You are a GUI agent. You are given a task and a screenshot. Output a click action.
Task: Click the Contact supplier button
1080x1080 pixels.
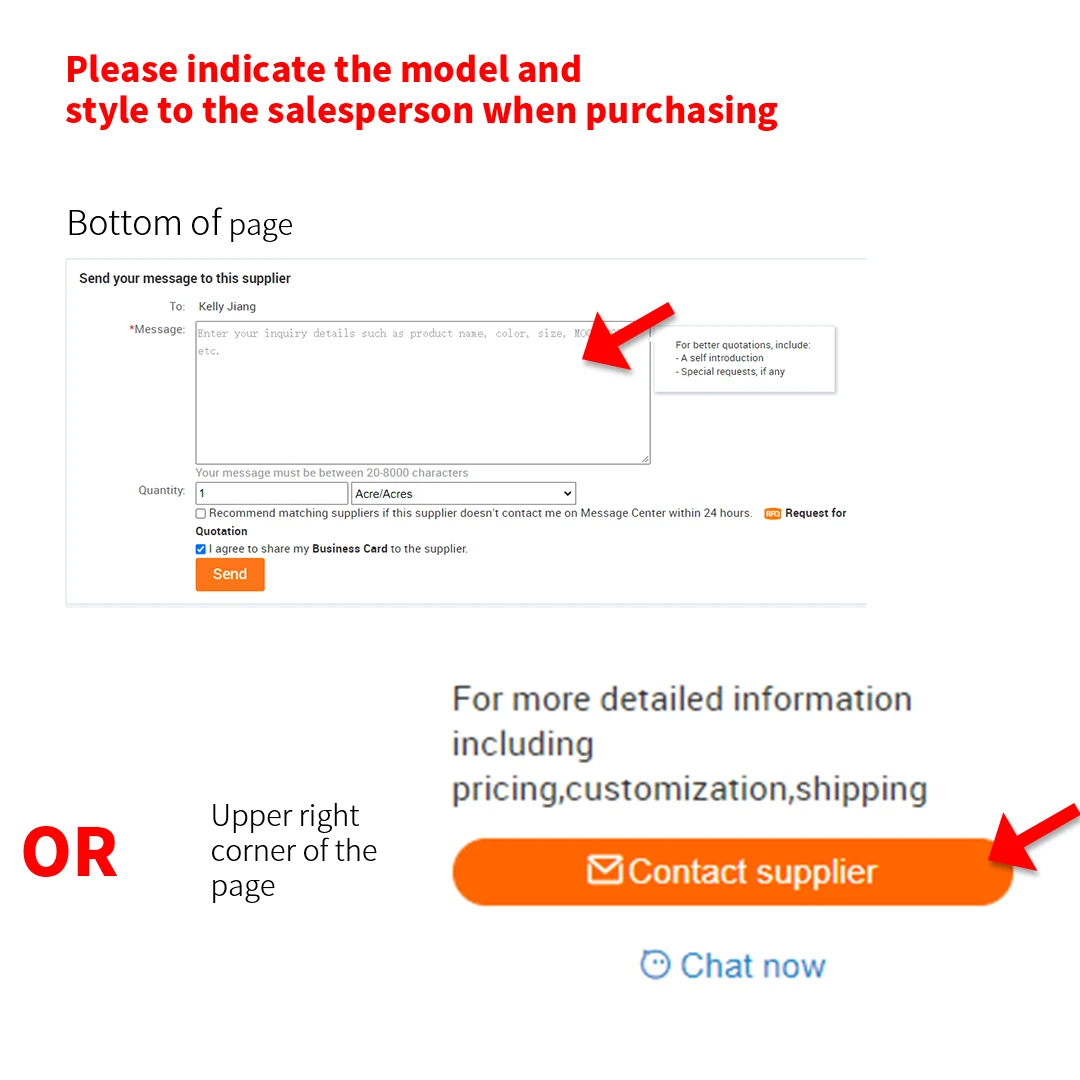point(733,871)
